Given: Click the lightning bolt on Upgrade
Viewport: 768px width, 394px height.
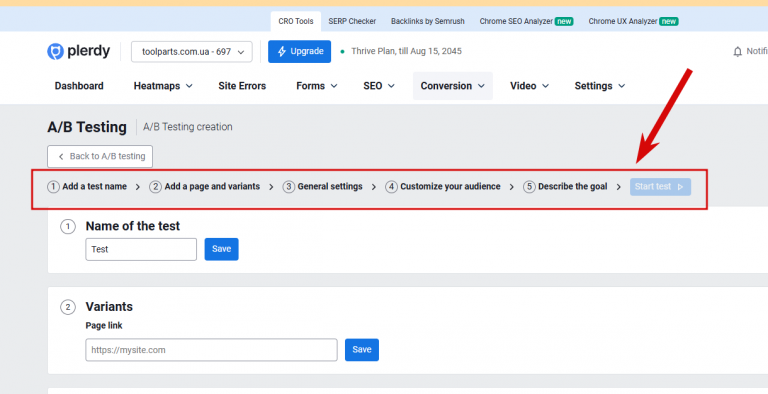Looking at the screenshot, I should coord(282,51).
